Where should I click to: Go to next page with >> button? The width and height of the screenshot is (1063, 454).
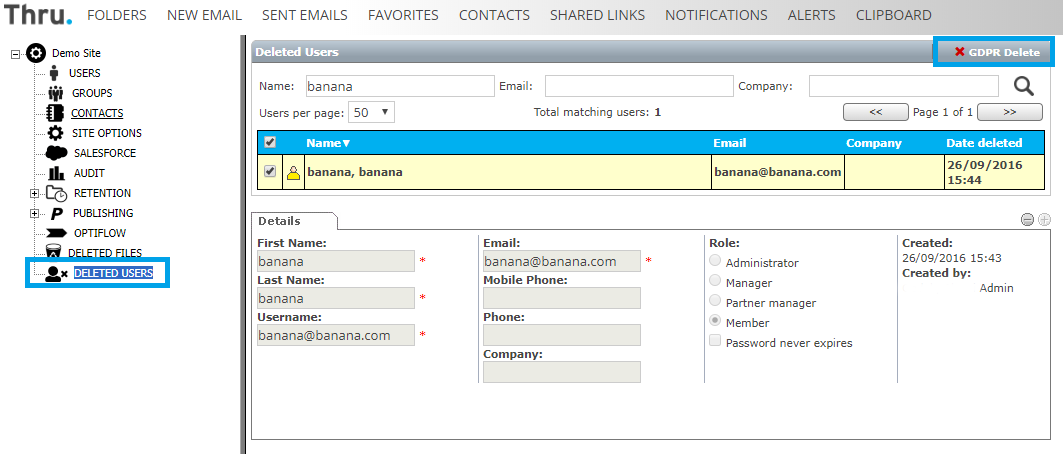[1009, 112]
